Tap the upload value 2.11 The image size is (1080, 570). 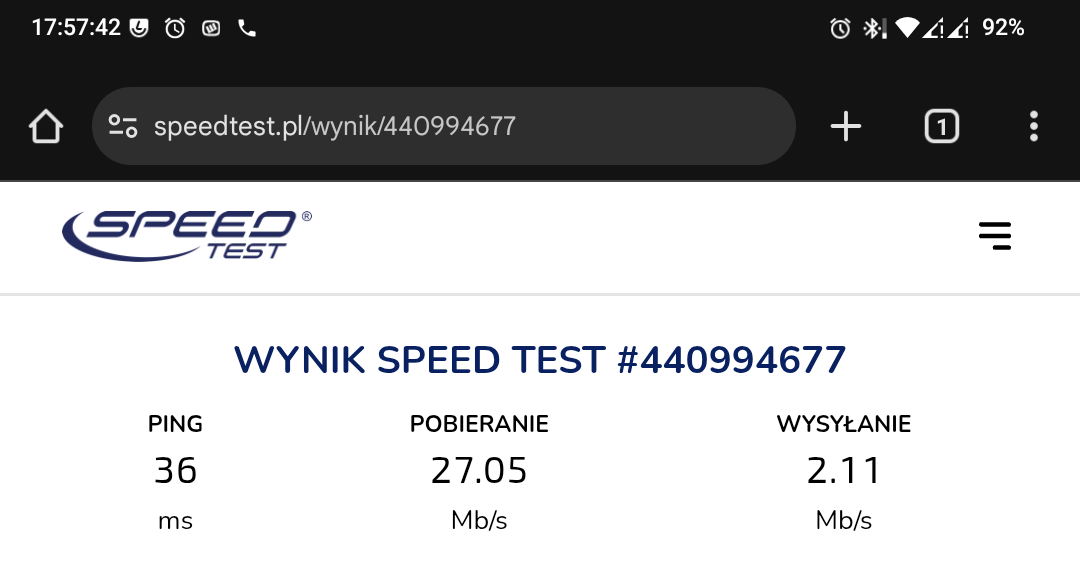click(844, 470)
